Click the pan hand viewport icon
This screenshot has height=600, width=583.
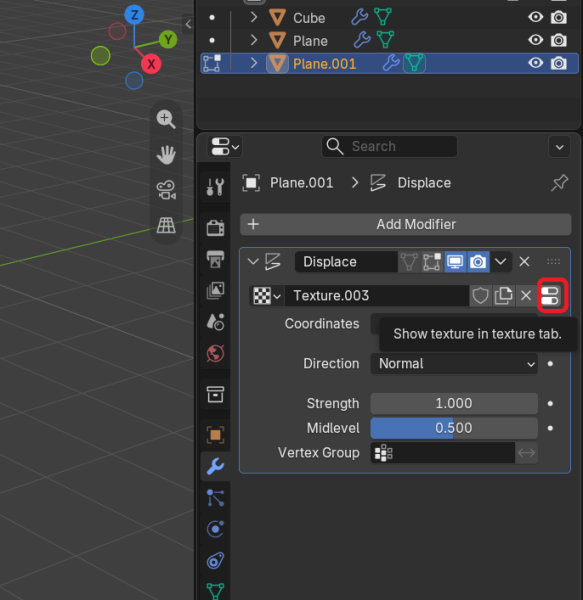(x=166, y=155)
